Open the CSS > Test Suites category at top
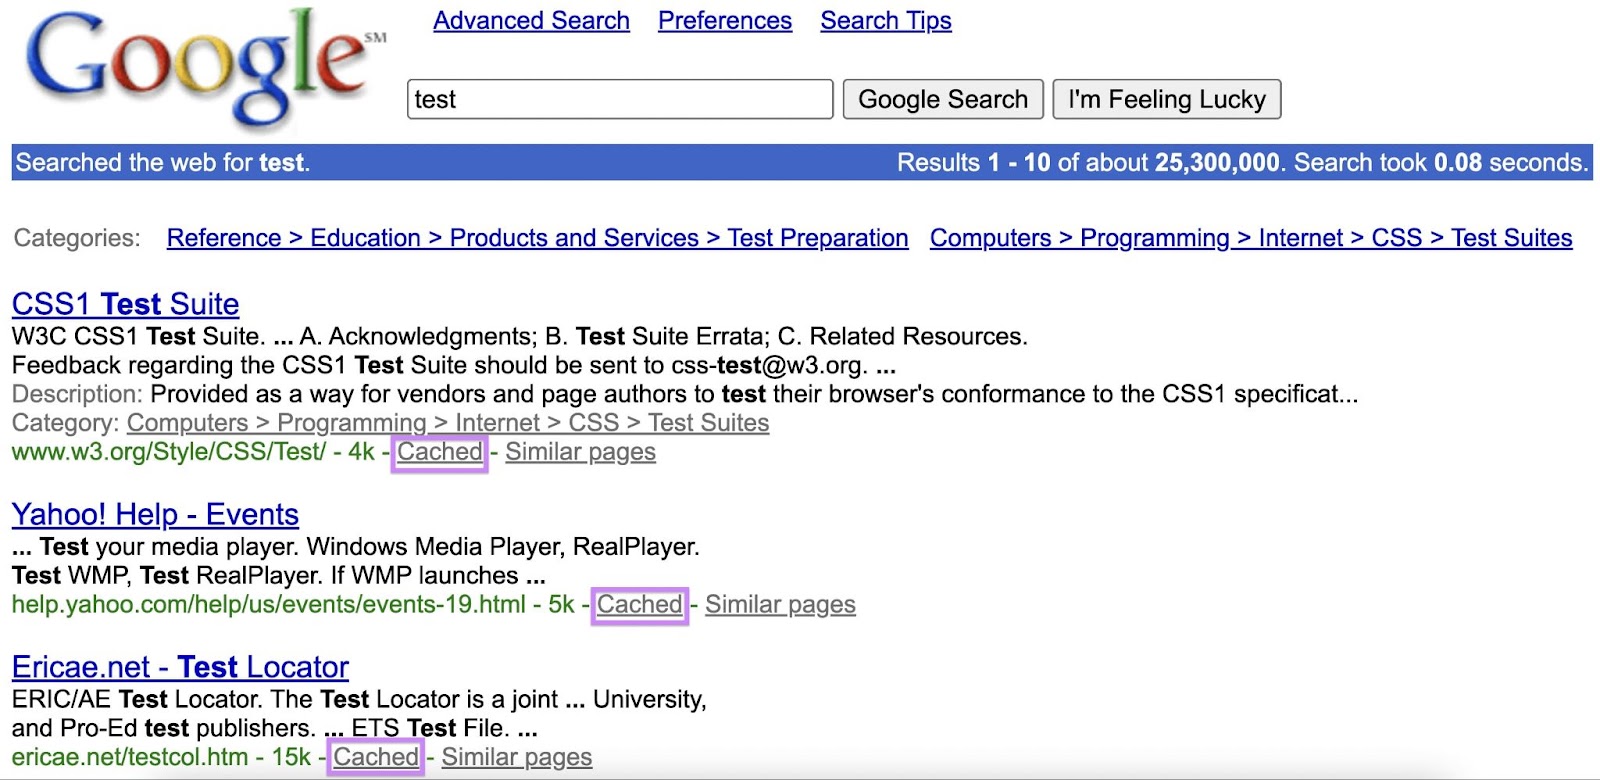 click(x=1251, y=238)
